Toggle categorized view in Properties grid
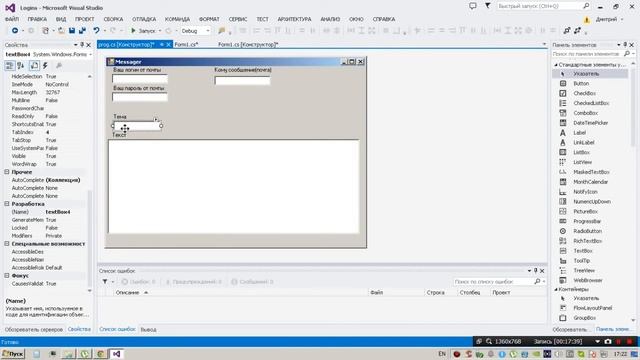 tap(9, 65)
